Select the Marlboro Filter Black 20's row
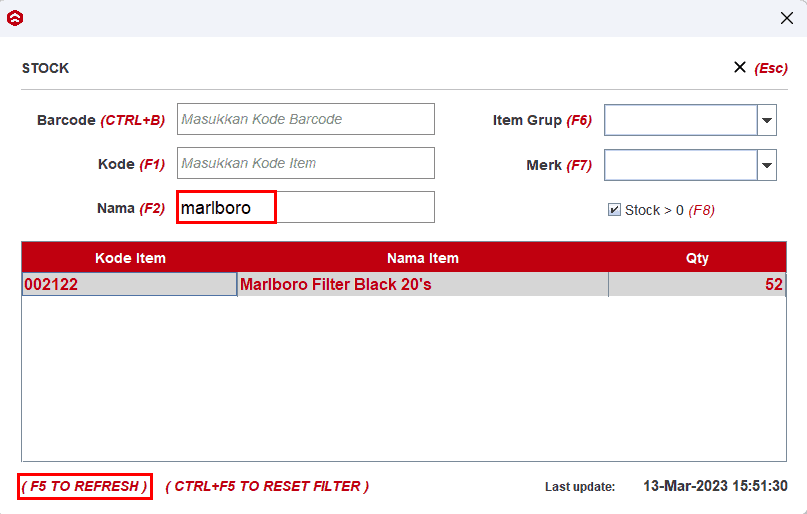The image size is (807, 514). 422,285
